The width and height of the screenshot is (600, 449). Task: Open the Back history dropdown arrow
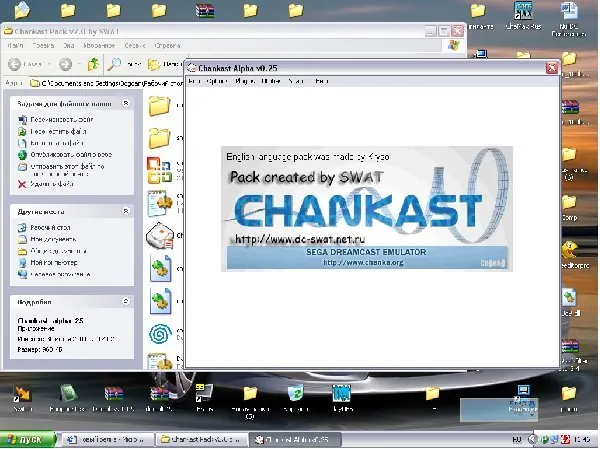[49, 64]
